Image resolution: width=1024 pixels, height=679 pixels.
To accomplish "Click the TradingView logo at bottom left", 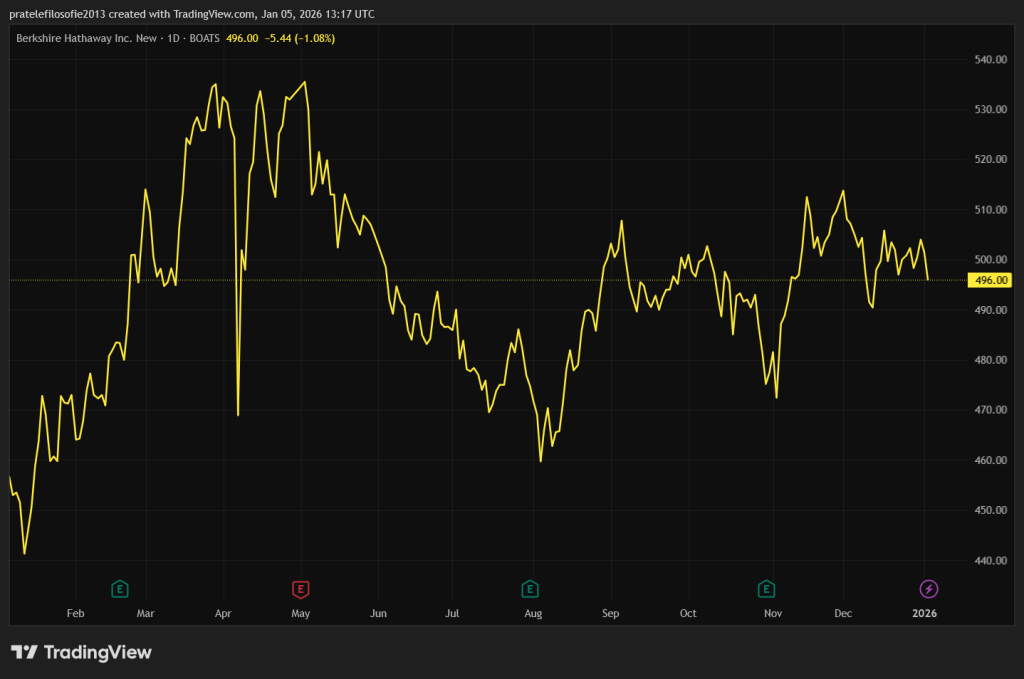I will coord(82,652).
